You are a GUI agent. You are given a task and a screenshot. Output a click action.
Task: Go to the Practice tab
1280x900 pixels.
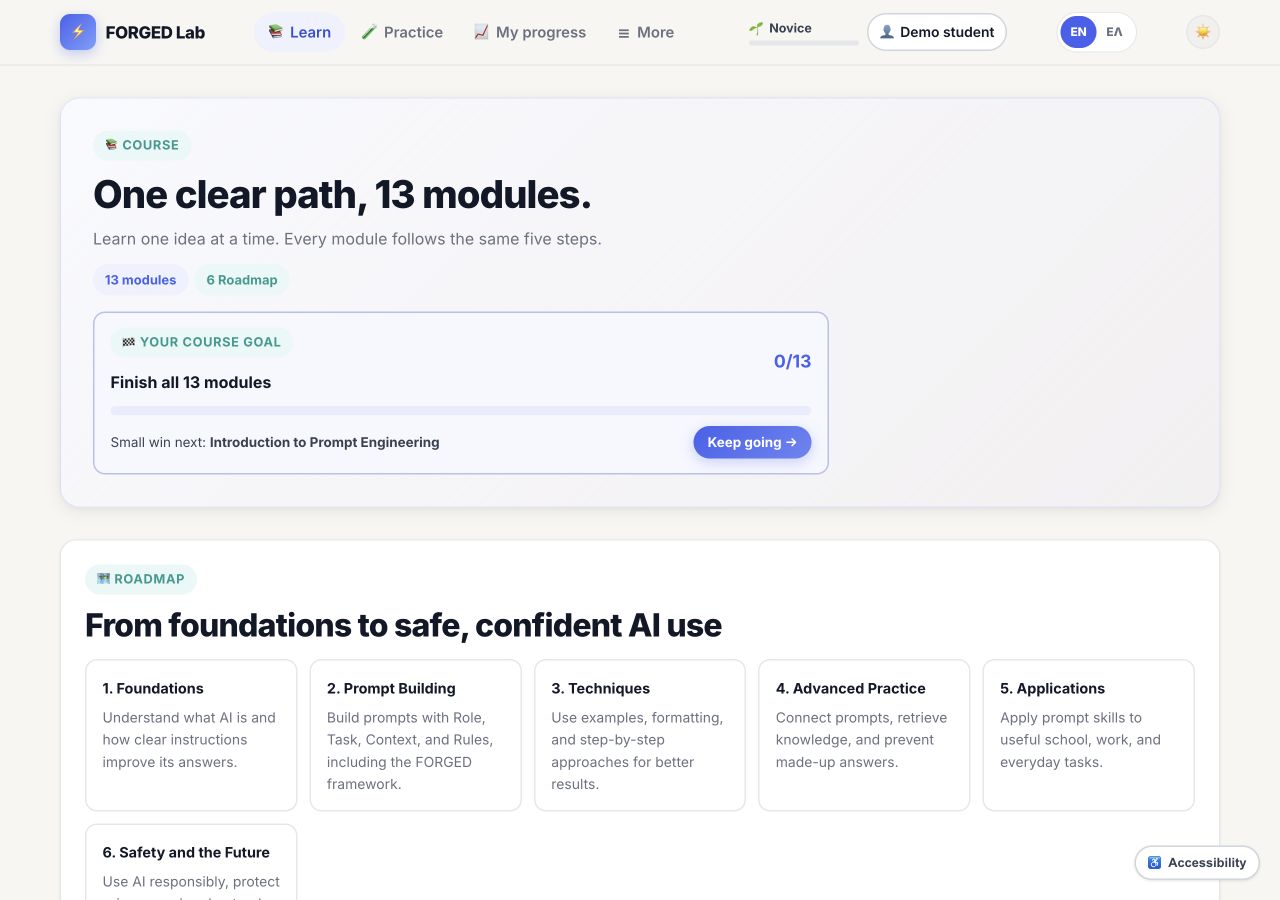(x=402, y=32)
